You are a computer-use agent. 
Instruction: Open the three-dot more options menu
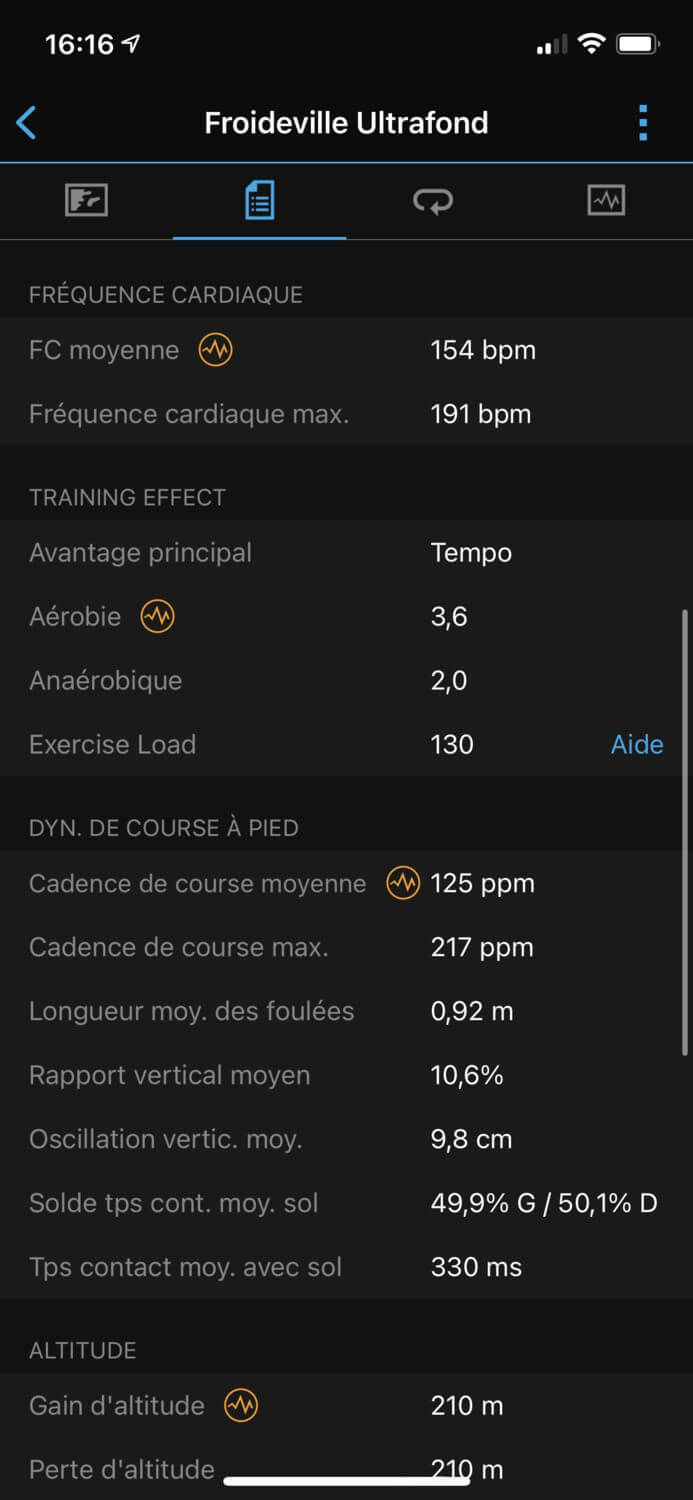click(x=643, y=123)
